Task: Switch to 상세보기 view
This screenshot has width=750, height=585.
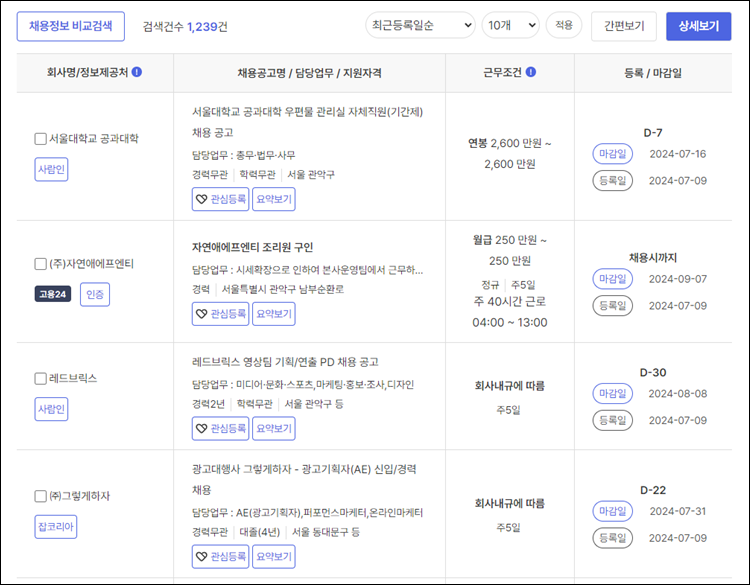Action: (698, 26)
